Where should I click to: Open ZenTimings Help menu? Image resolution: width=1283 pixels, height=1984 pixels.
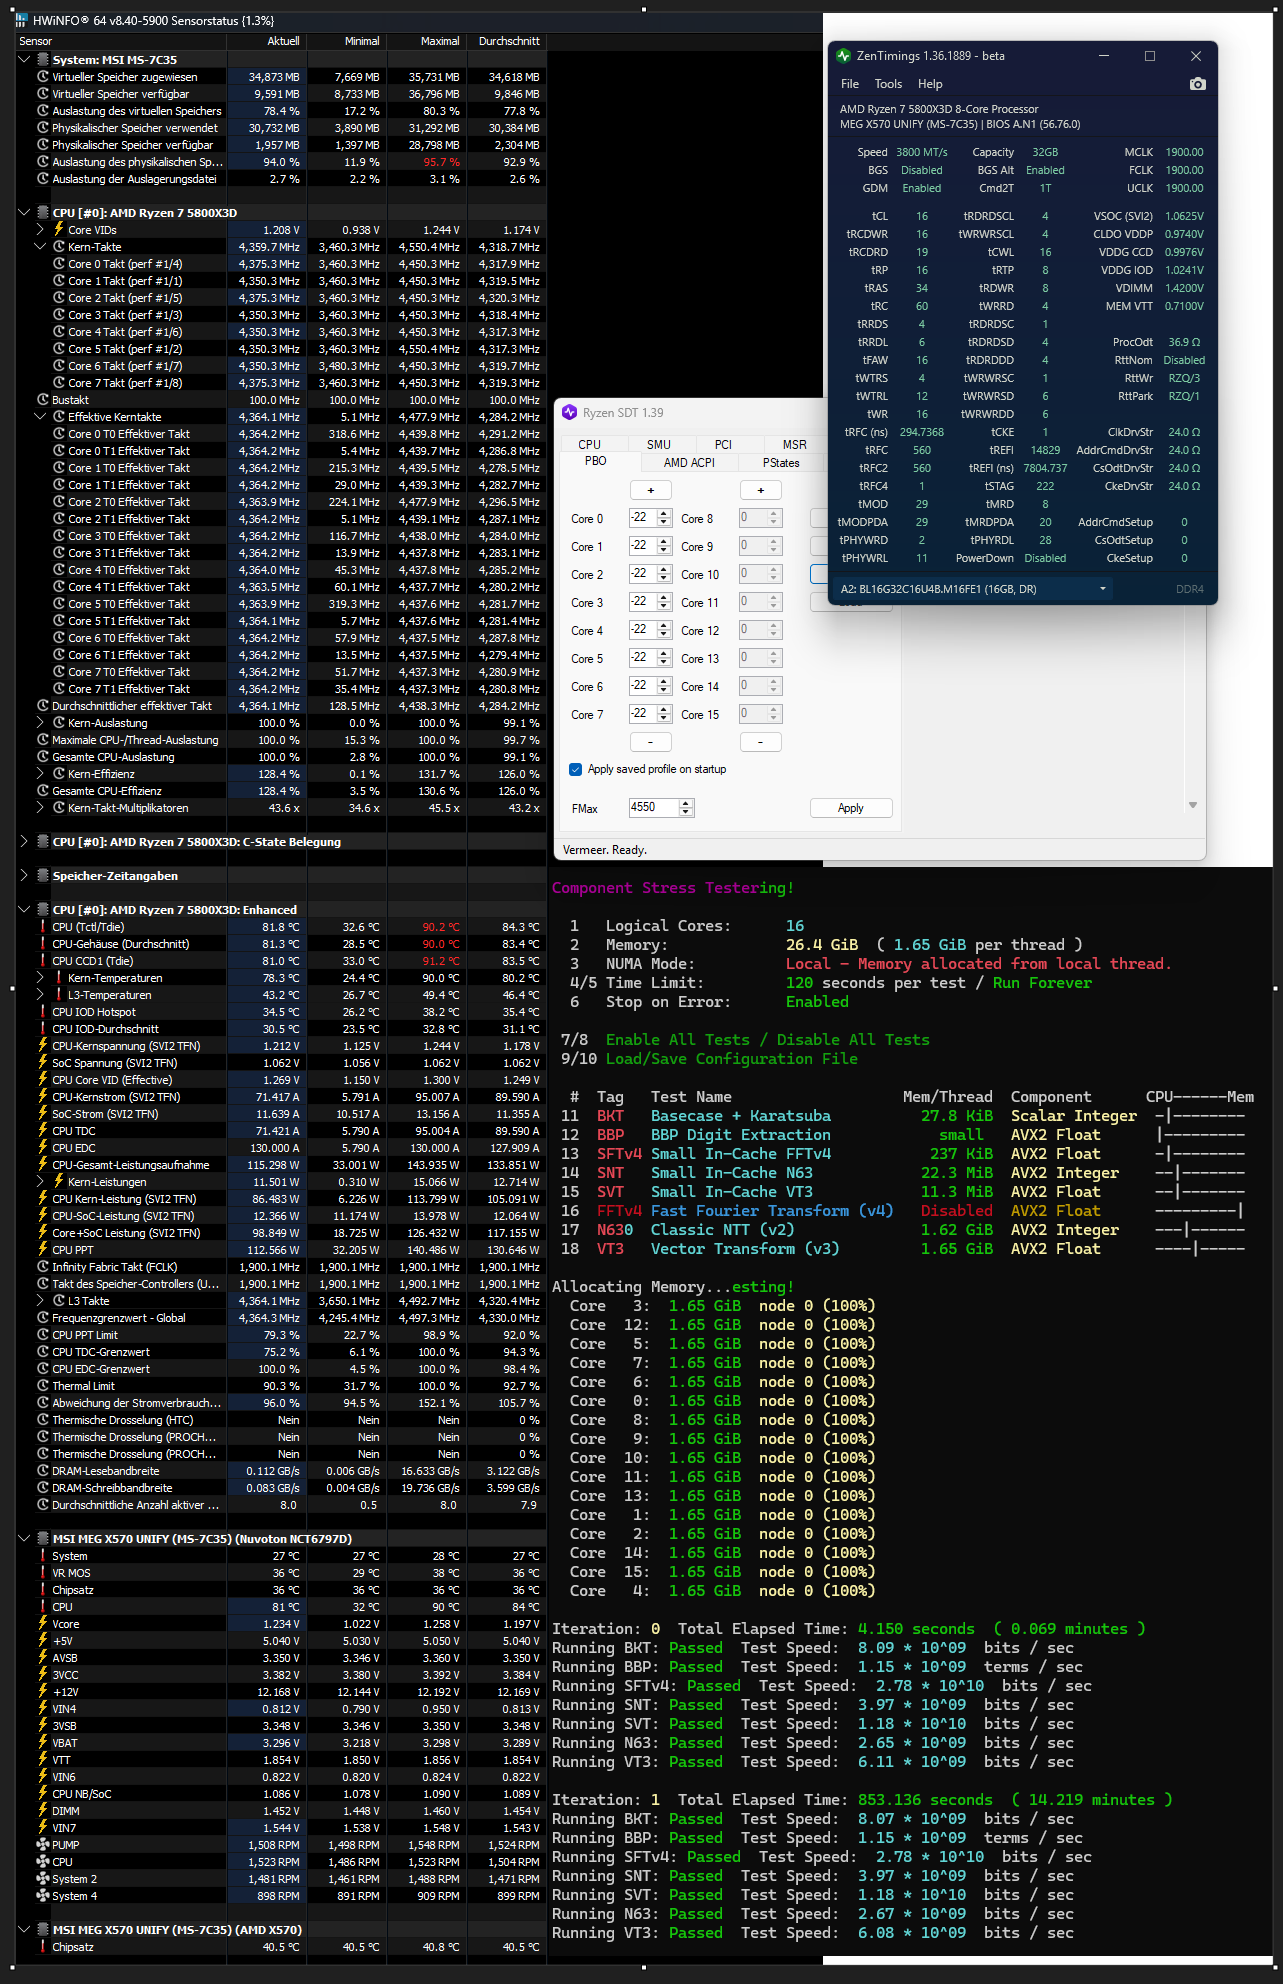click(x=930, y=84)
